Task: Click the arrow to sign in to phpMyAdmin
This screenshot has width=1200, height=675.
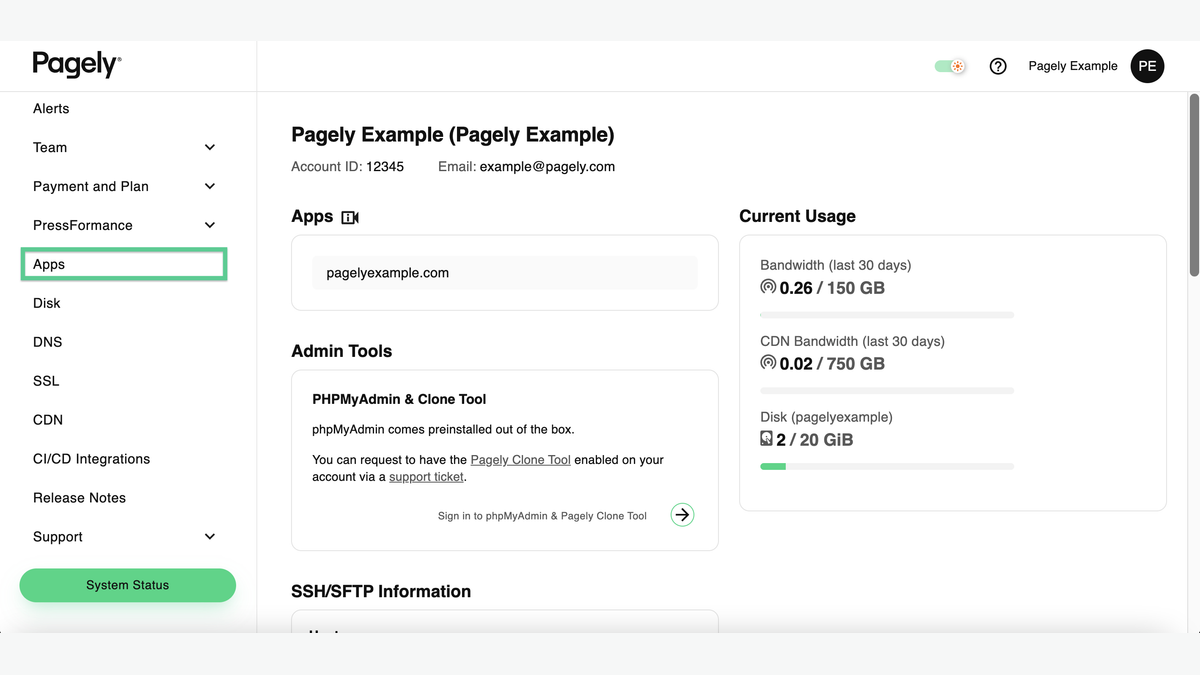Action: tap(682, 515)
